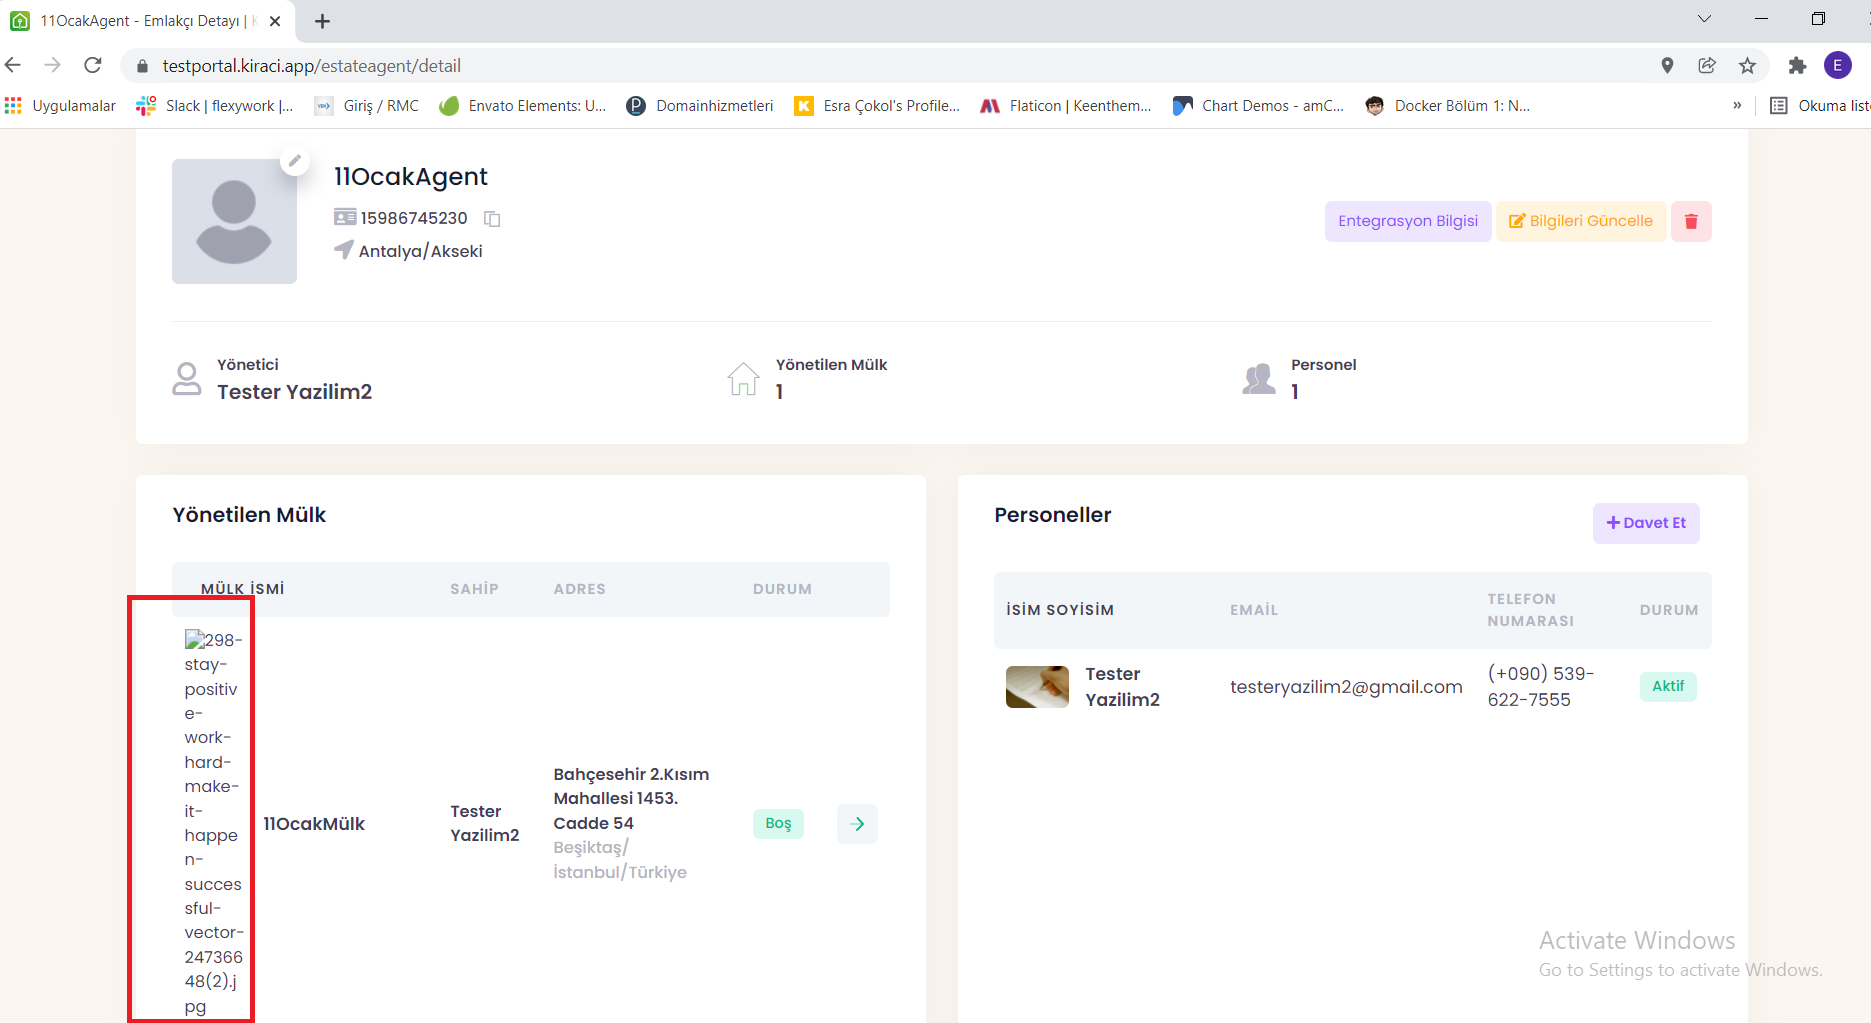
Task: Go back to the previous page
Action: click(14, 66)
